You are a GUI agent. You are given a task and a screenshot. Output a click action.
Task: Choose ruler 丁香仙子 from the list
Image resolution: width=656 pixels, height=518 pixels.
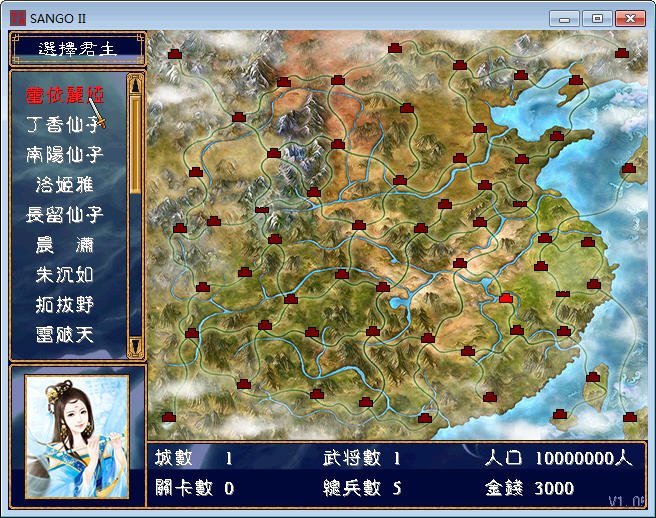pos(64,125)
